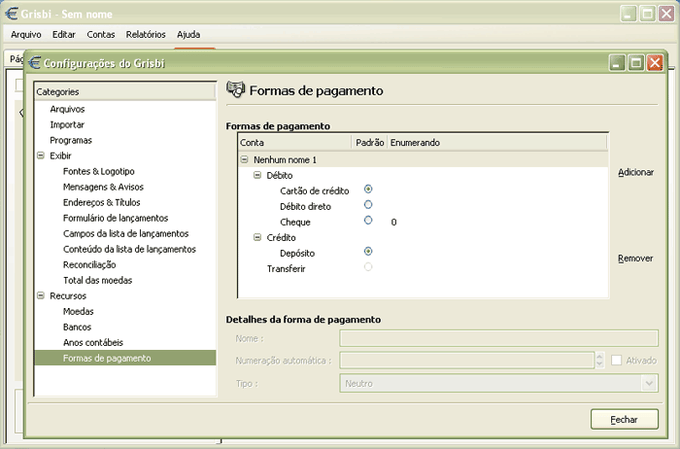This screenshot has width=680, height=449.
Task: Collapse the Débito group
Action: pyautogui.click(x=257, y=175)
